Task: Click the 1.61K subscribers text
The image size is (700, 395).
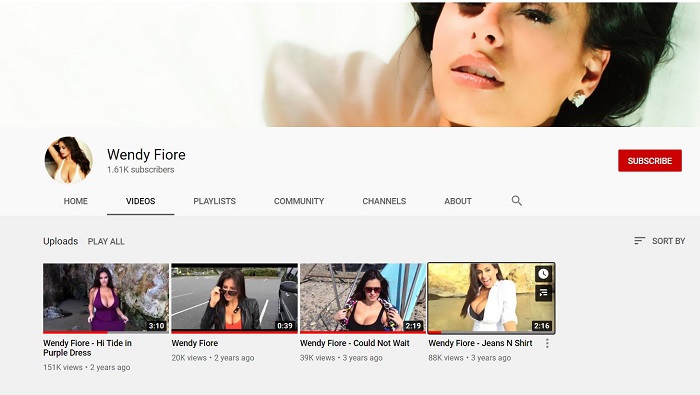Action: 141,170
